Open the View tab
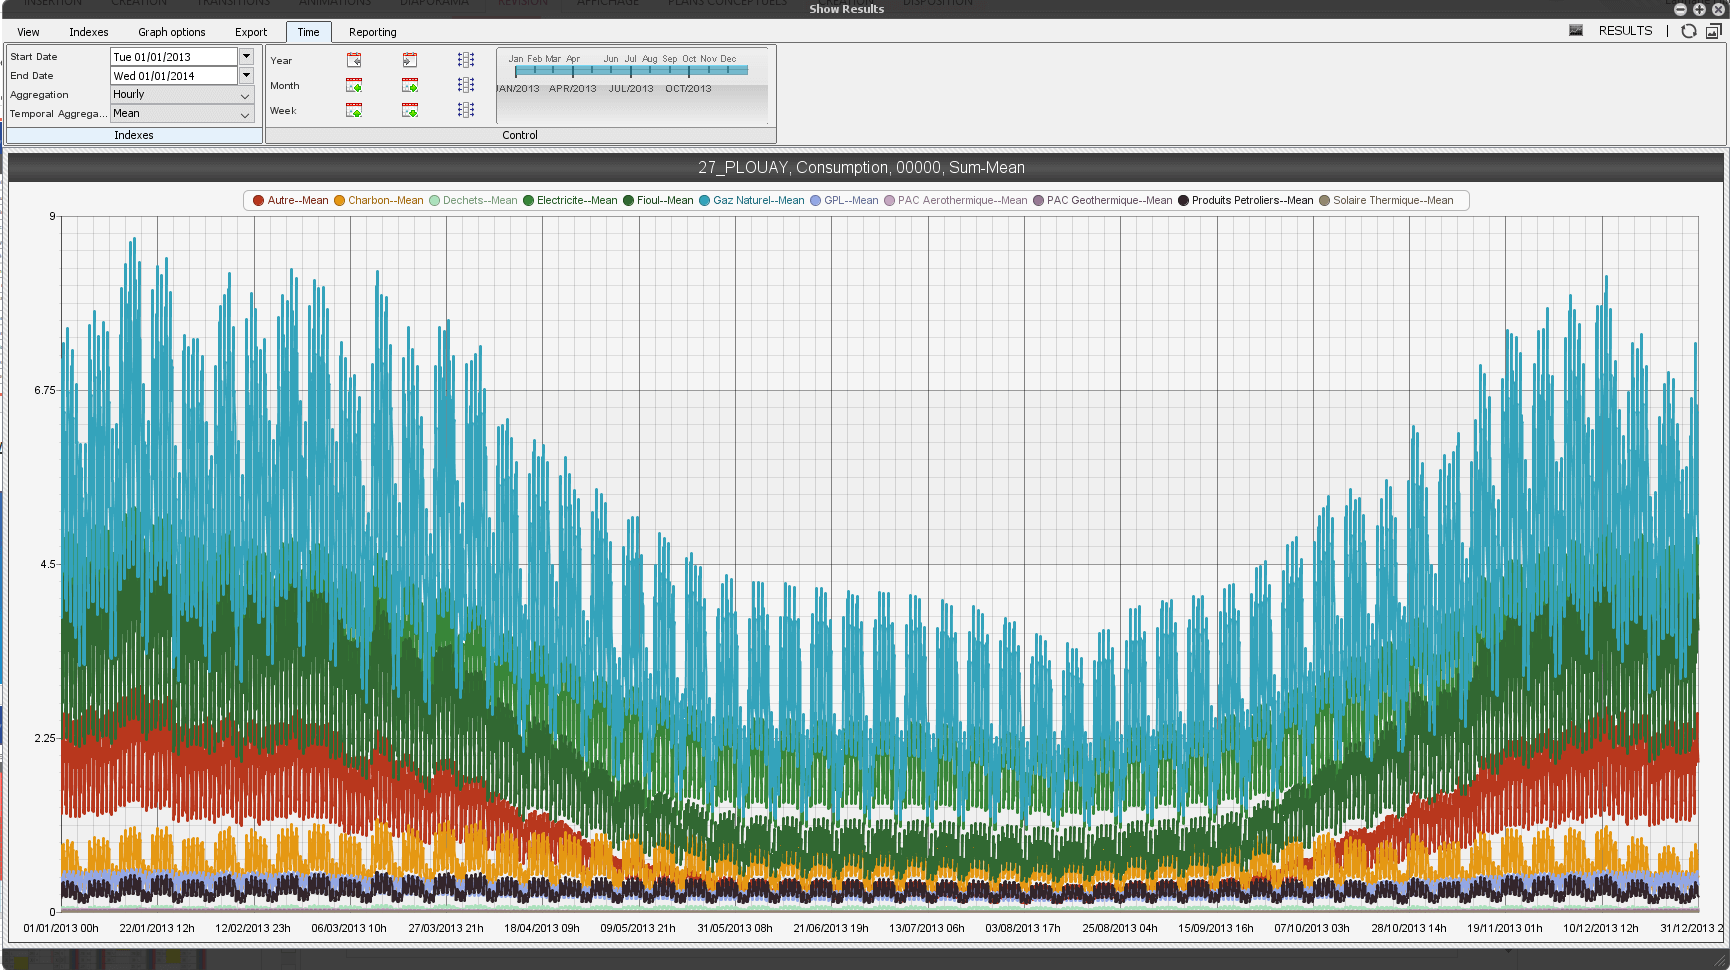Viewport: 1730px width, 970px height. tap(28, 32)
